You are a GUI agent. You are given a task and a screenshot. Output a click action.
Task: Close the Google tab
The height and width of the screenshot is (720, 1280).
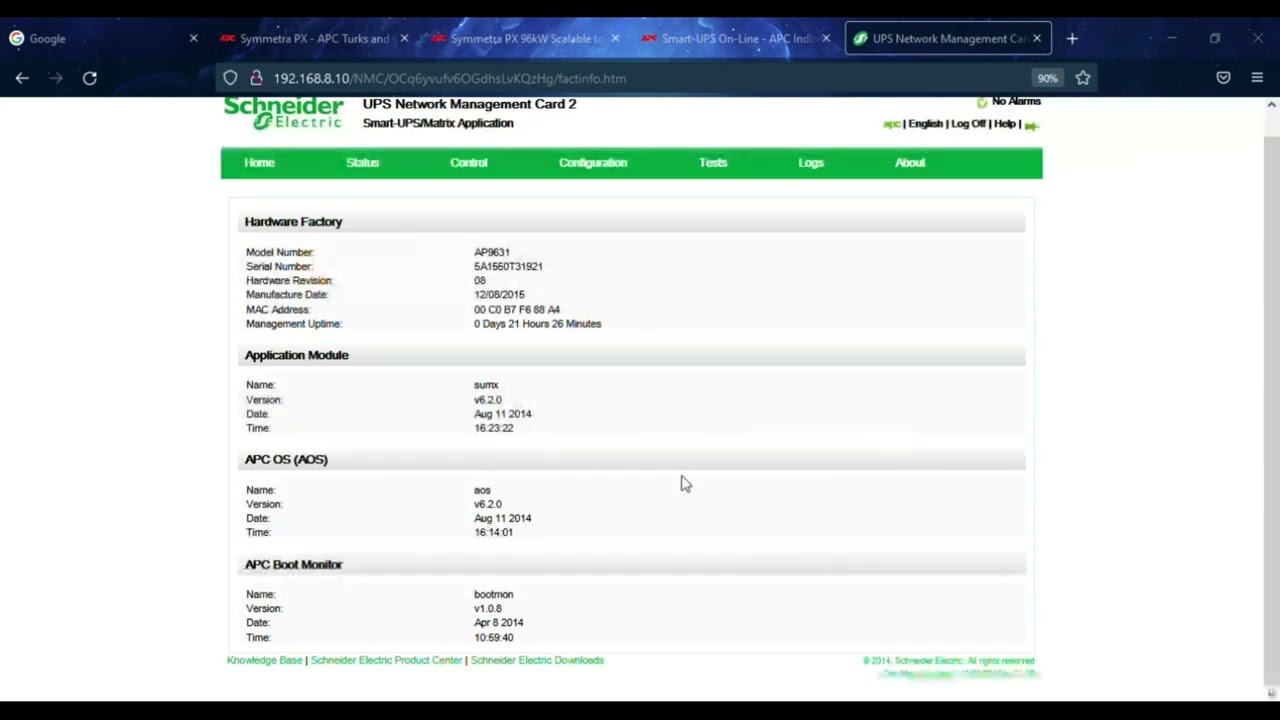(194, 38)
